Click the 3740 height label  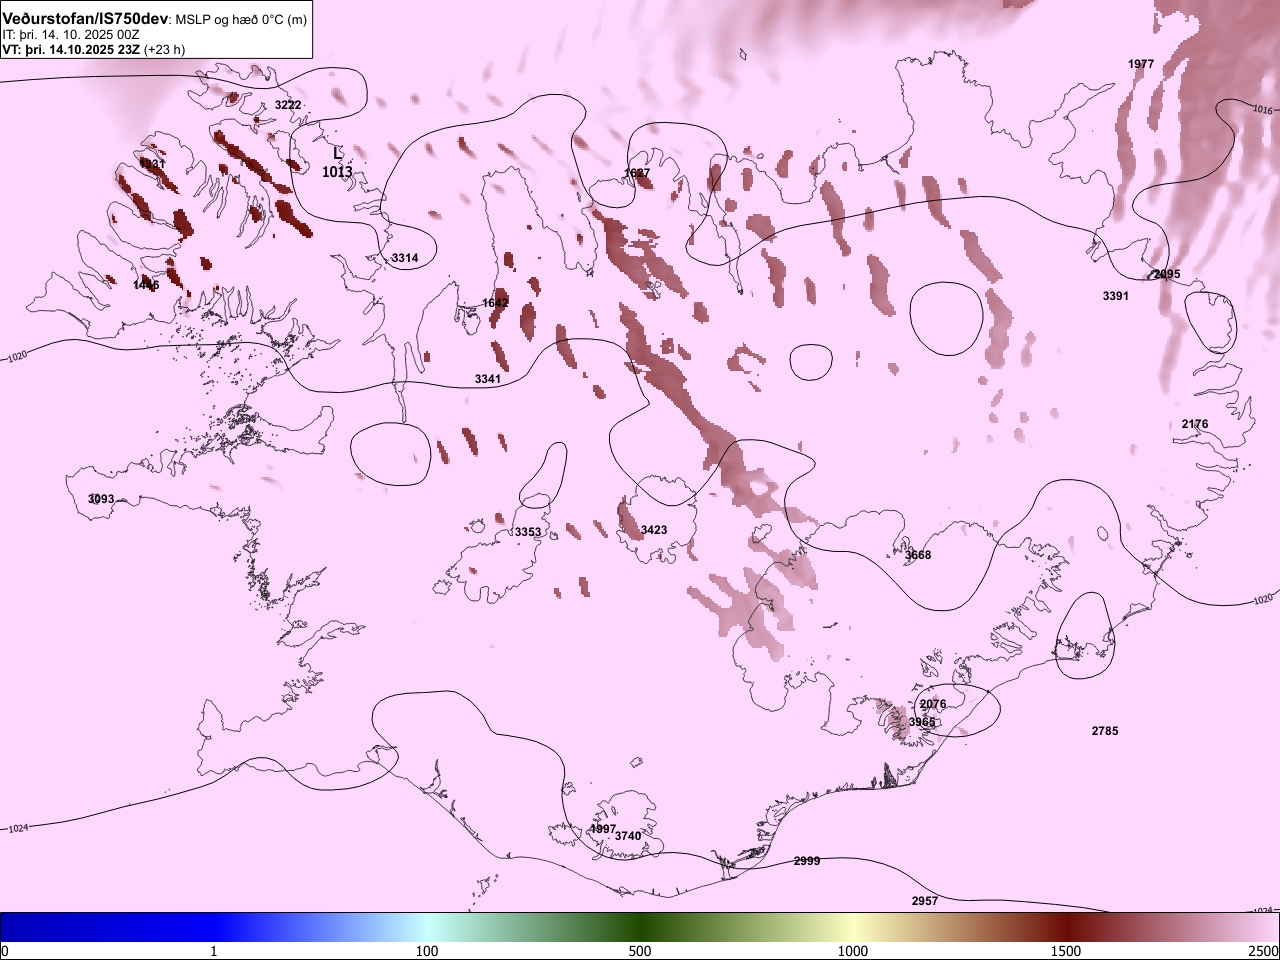(x=628, y=836)
